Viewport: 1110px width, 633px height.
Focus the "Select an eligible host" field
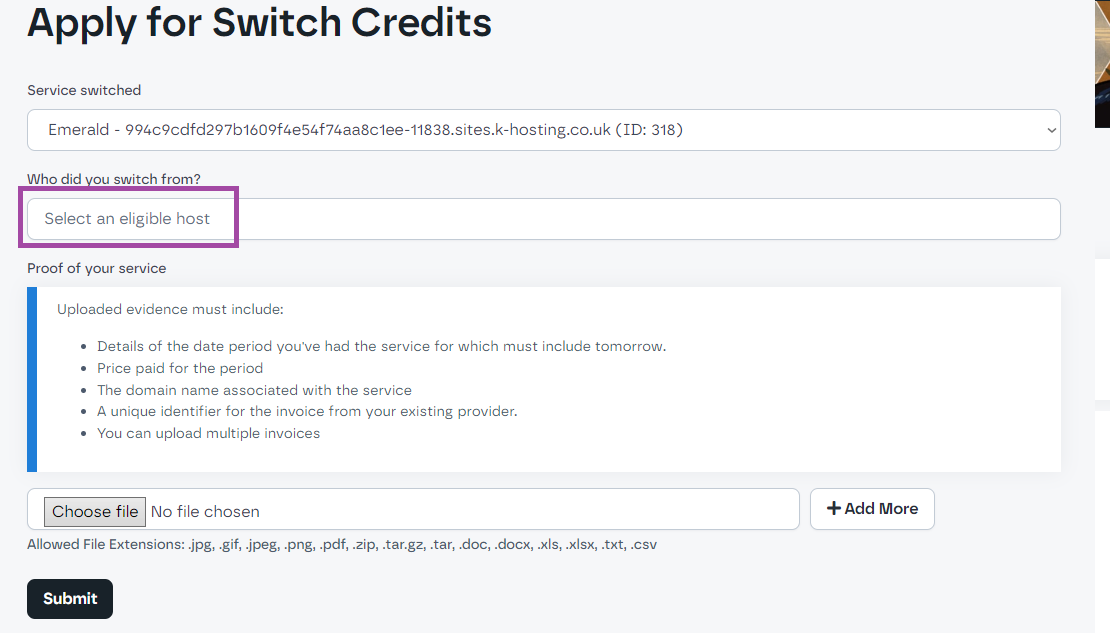coord(544,219)
